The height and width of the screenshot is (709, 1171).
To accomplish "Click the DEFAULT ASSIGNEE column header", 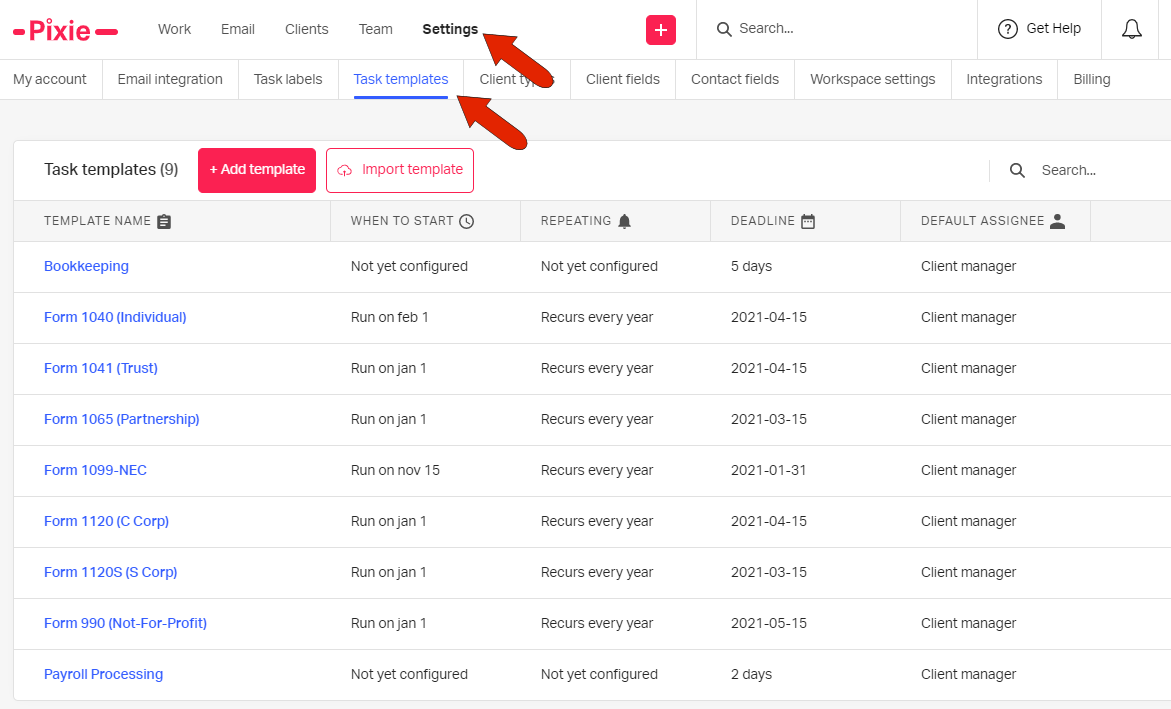I will click(982, 221).
